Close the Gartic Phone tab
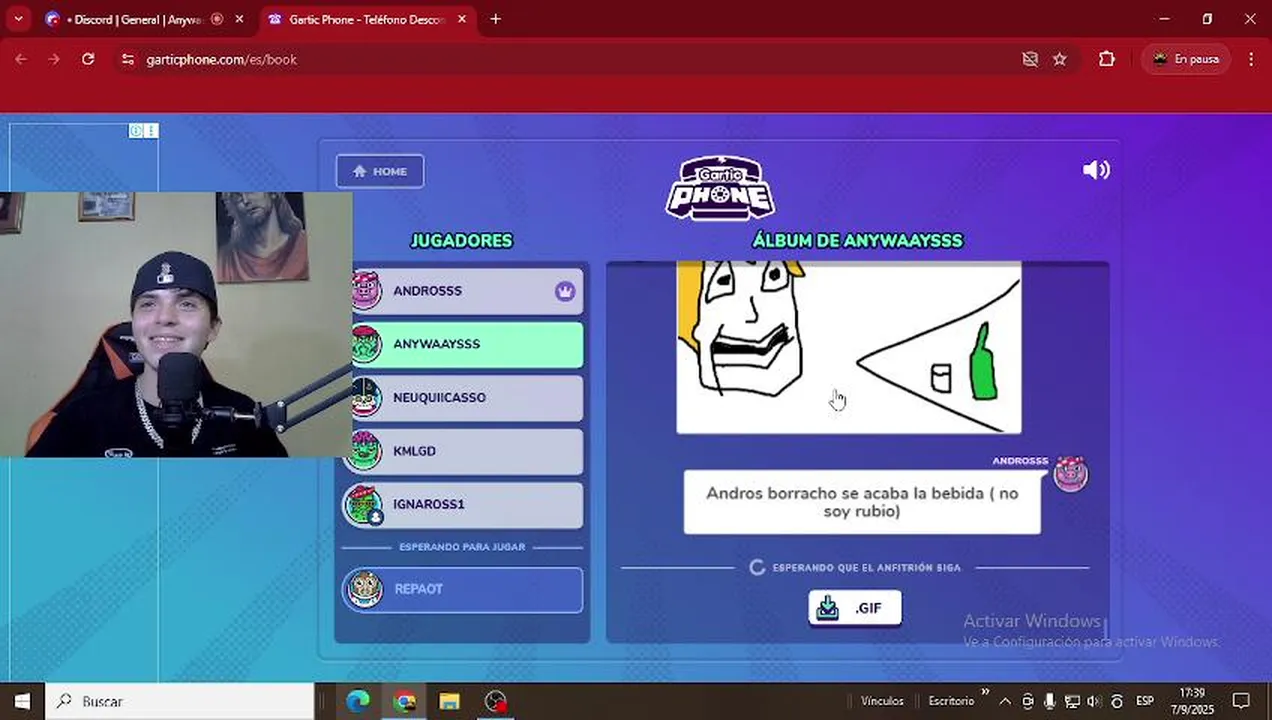The height and width of the screenshot is (720, 1272). (461, 19)
